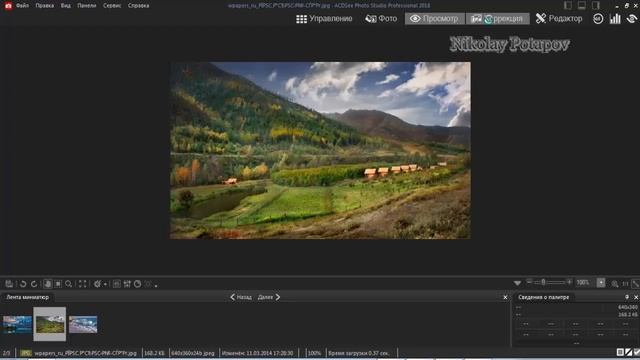Switch to Просмотр mode
The image size is (640, 360).
(434, 19)
